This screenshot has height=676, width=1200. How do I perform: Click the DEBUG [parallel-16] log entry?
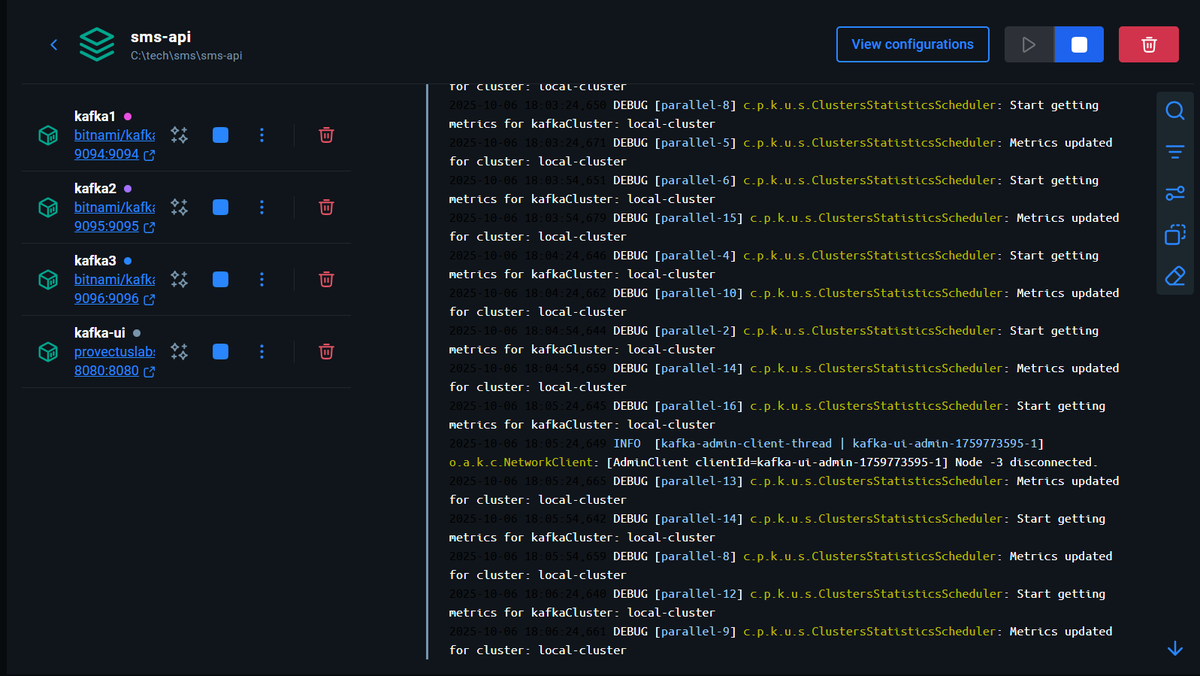tap(777, 415)
